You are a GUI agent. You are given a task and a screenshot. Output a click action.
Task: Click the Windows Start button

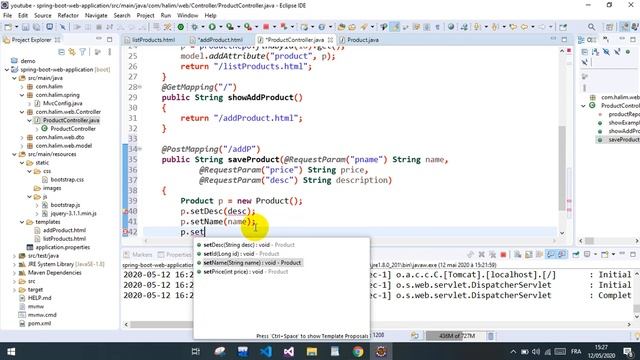pyautogui.click(x=11, y=351)
